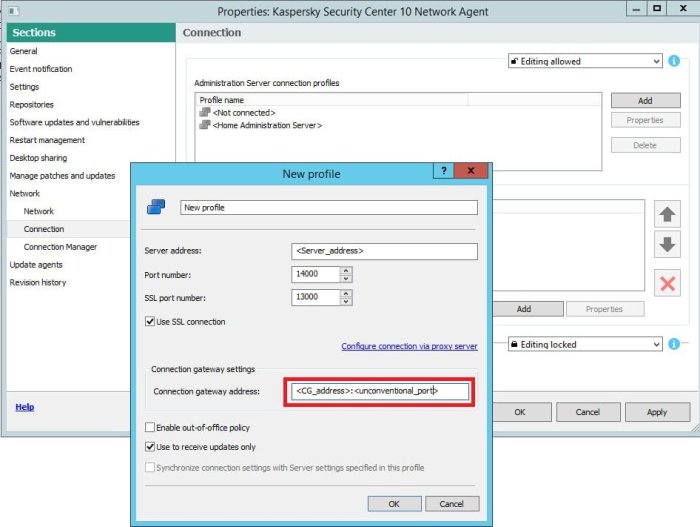Click OK in New profile dialog
The width and height of the screenshot is (700, 527).
[x=394, y=504]
